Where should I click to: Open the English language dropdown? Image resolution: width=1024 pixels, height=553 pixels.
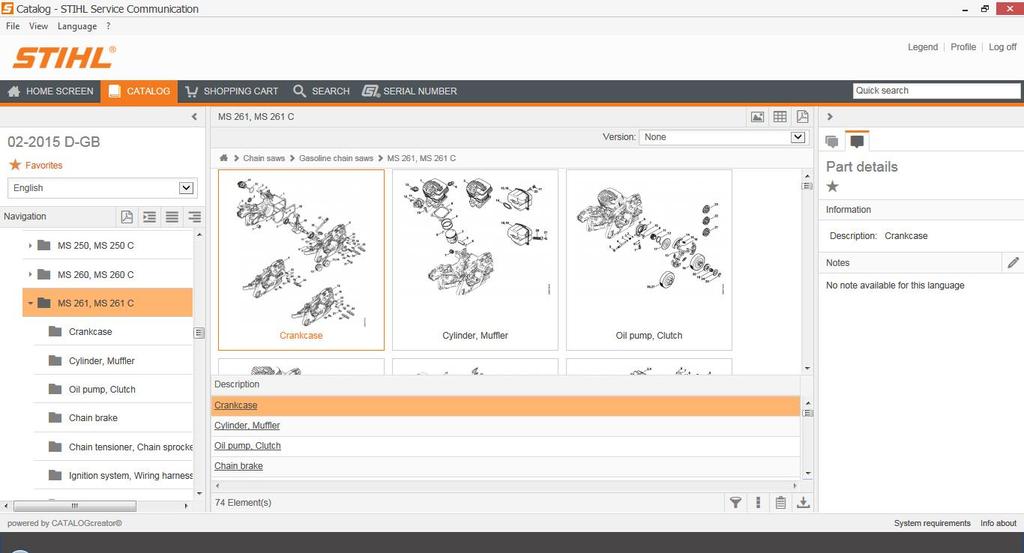point(102,188)
